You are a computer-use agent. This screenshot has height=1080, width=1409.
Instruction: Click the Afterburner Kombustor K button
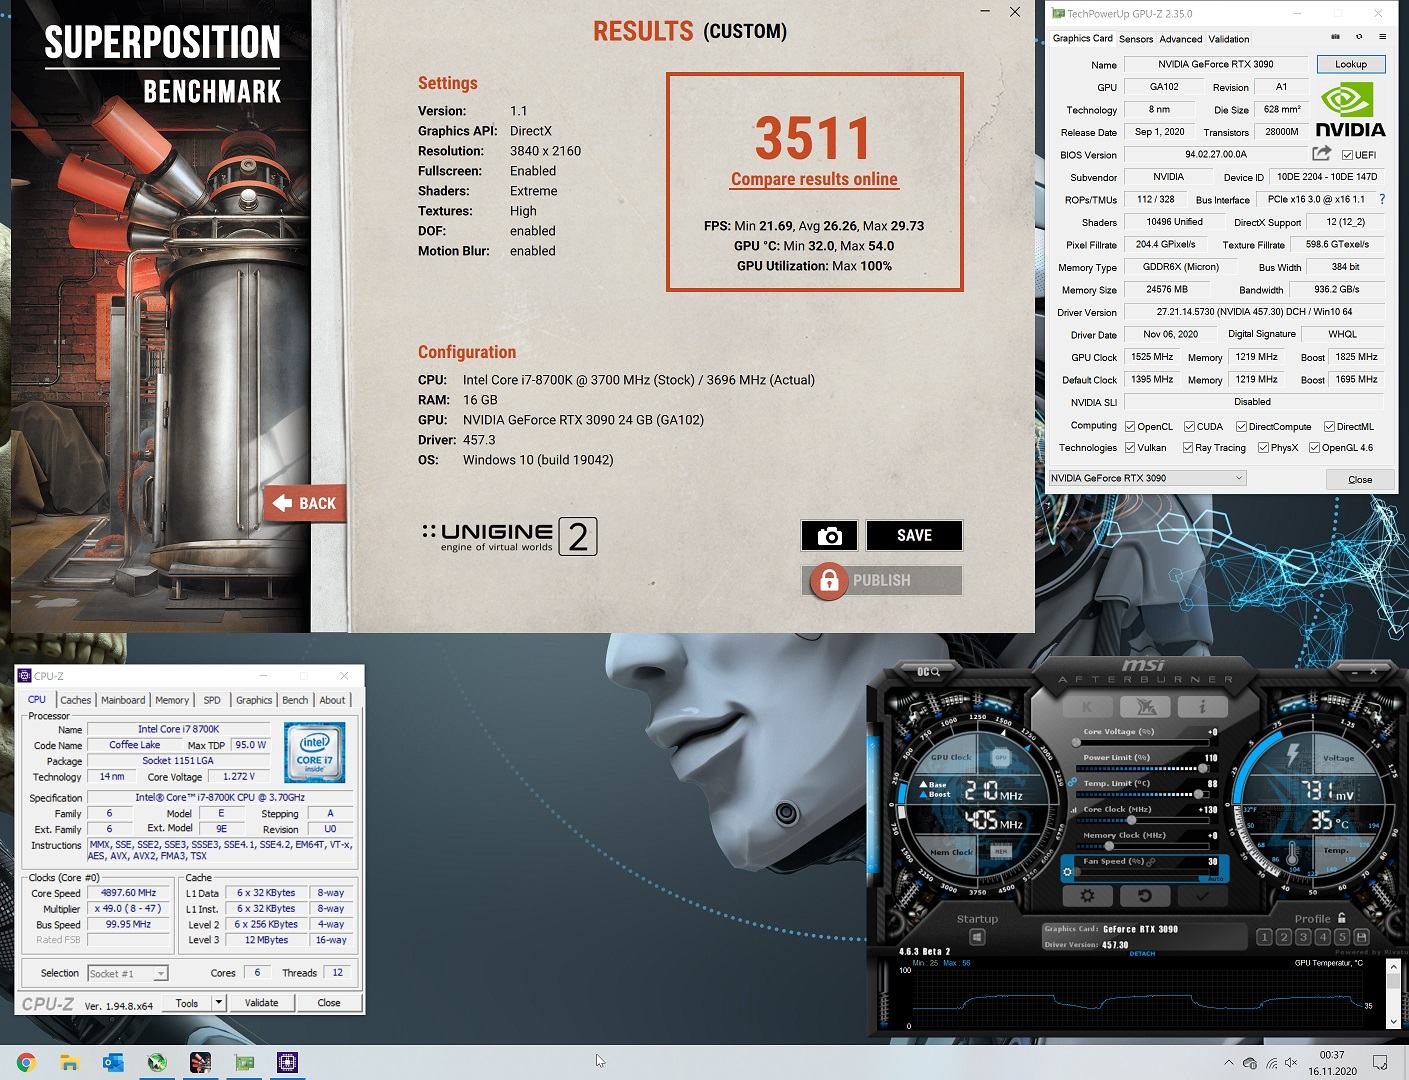click(x=1087, y=707)
